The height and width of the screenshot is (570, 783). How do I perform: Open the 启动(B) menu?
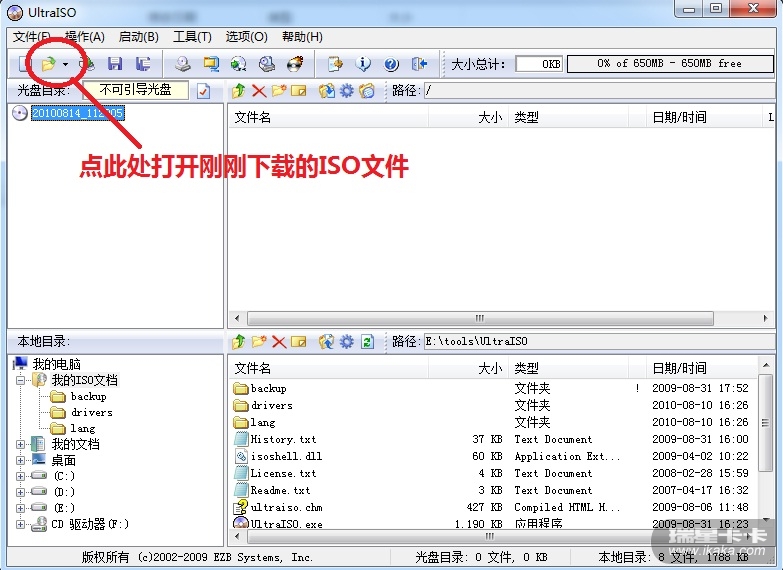coord(138,37)
